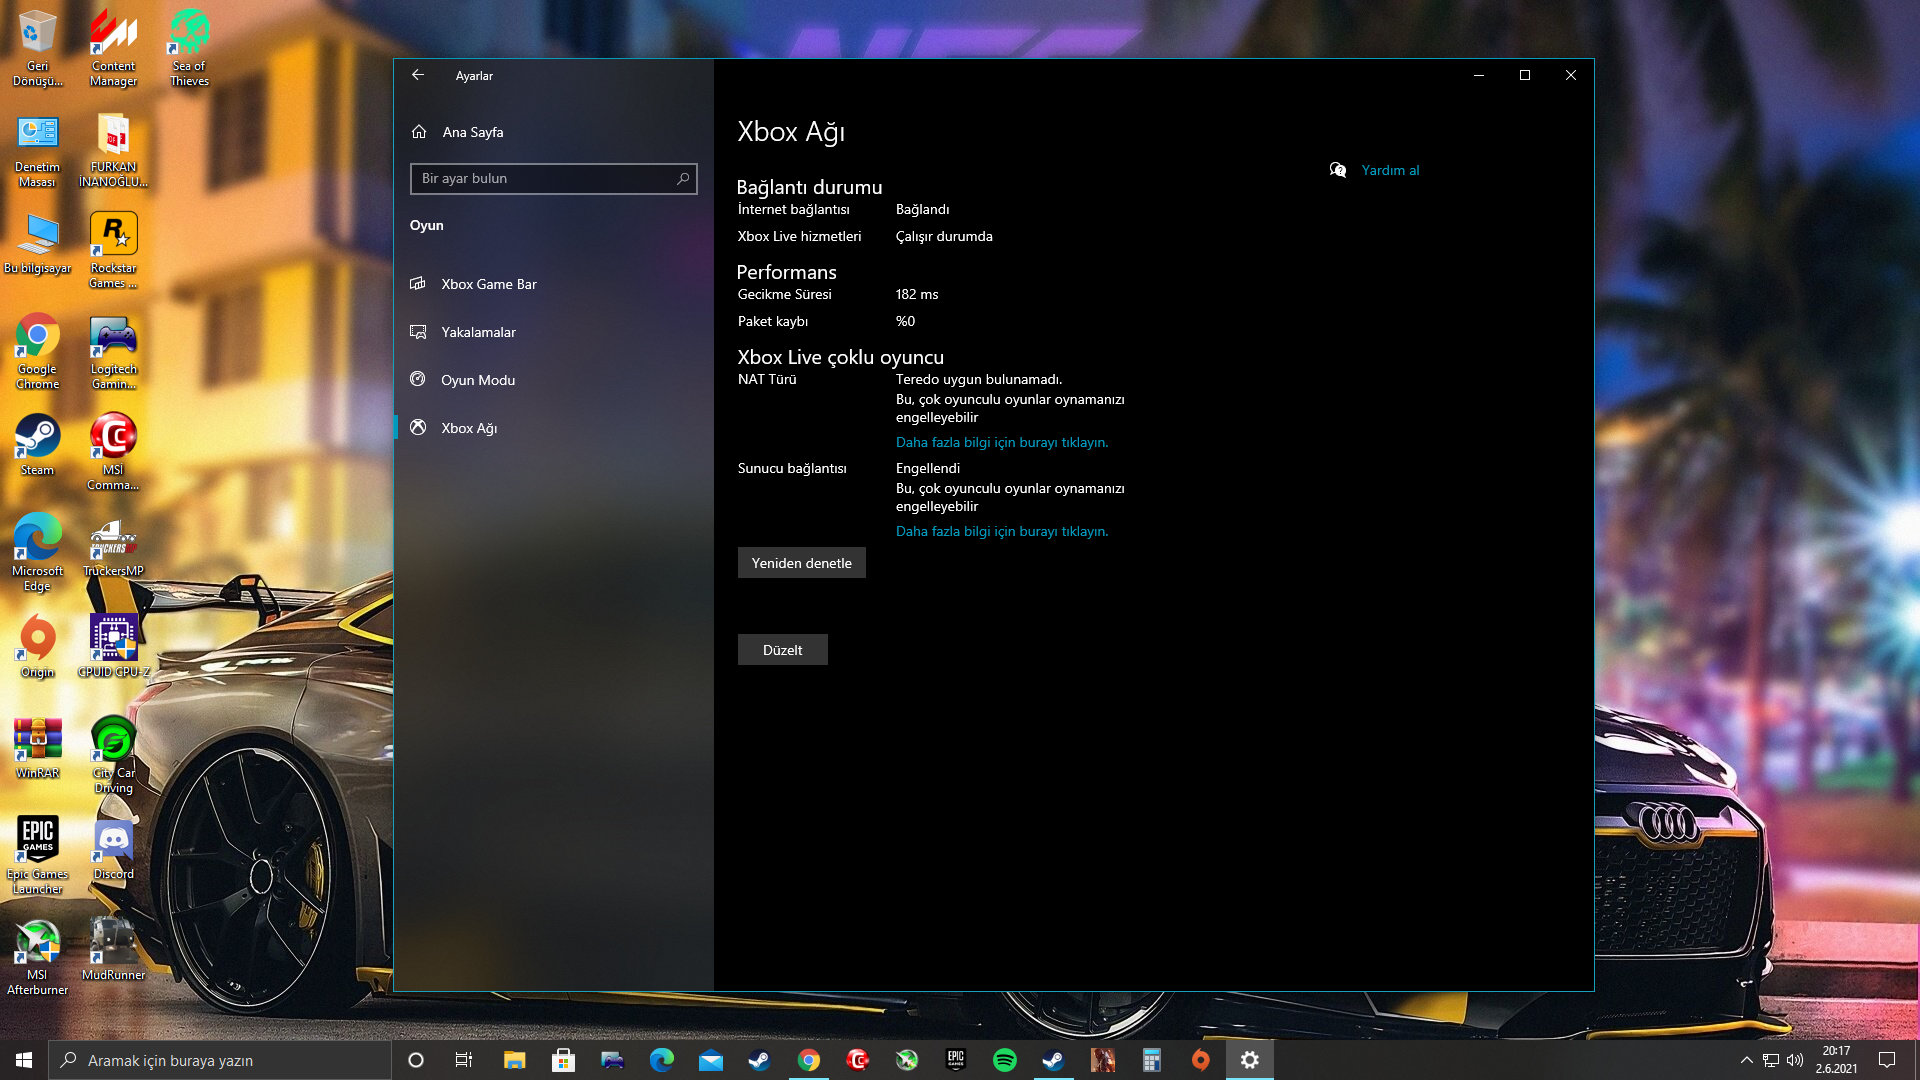This screenshot has width=1920, height=1080.
Task: Open Ana Sayfa home page
Action: coord(472,132)
